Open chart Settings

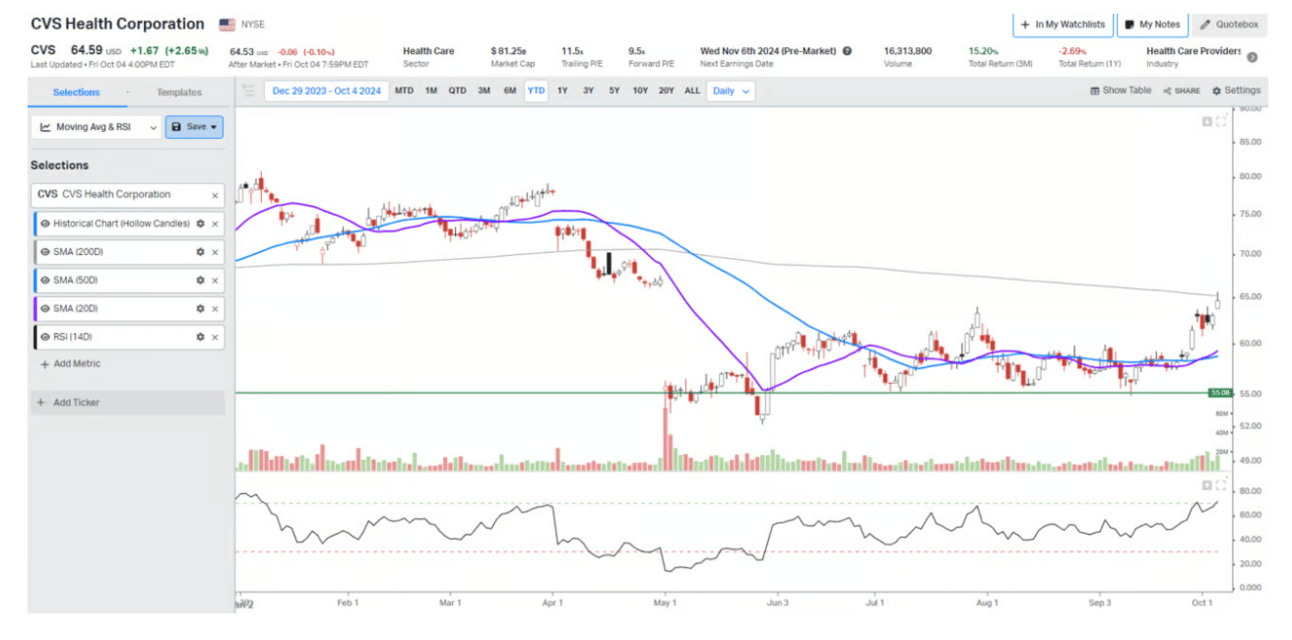point(1236,90)
